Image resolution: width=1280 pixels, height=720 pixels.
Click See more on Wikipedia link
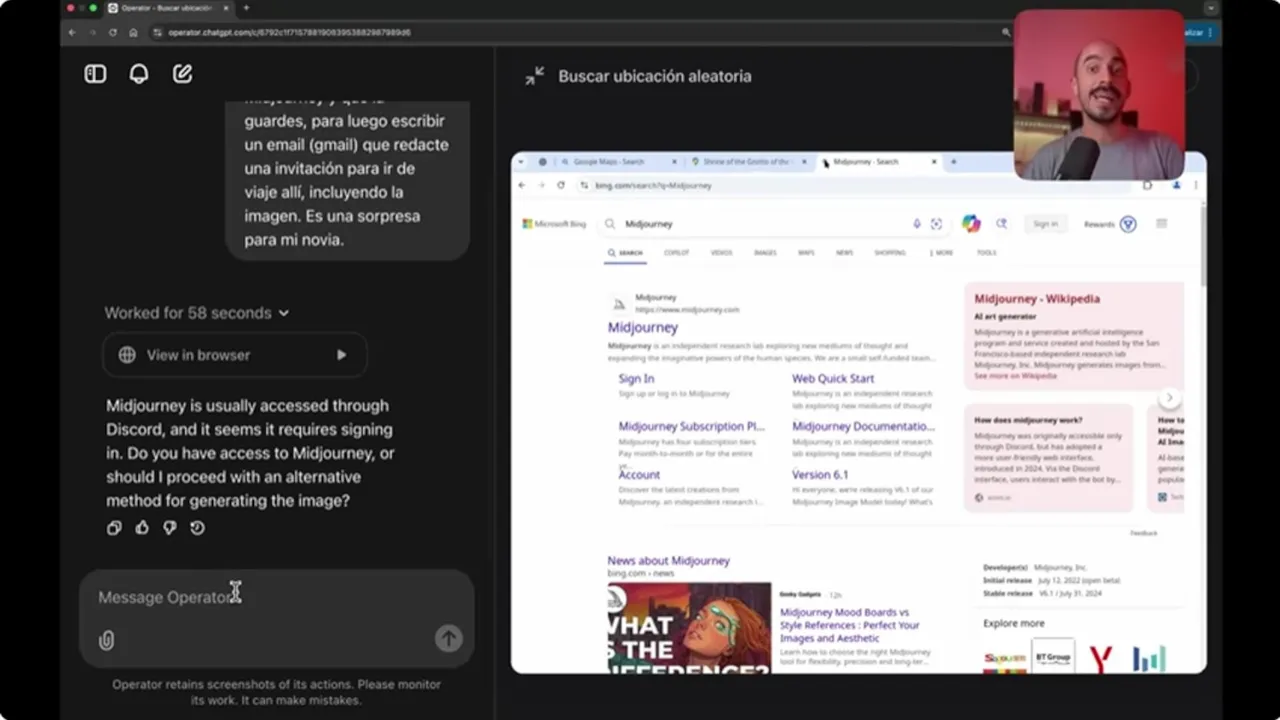point(1015,376)
